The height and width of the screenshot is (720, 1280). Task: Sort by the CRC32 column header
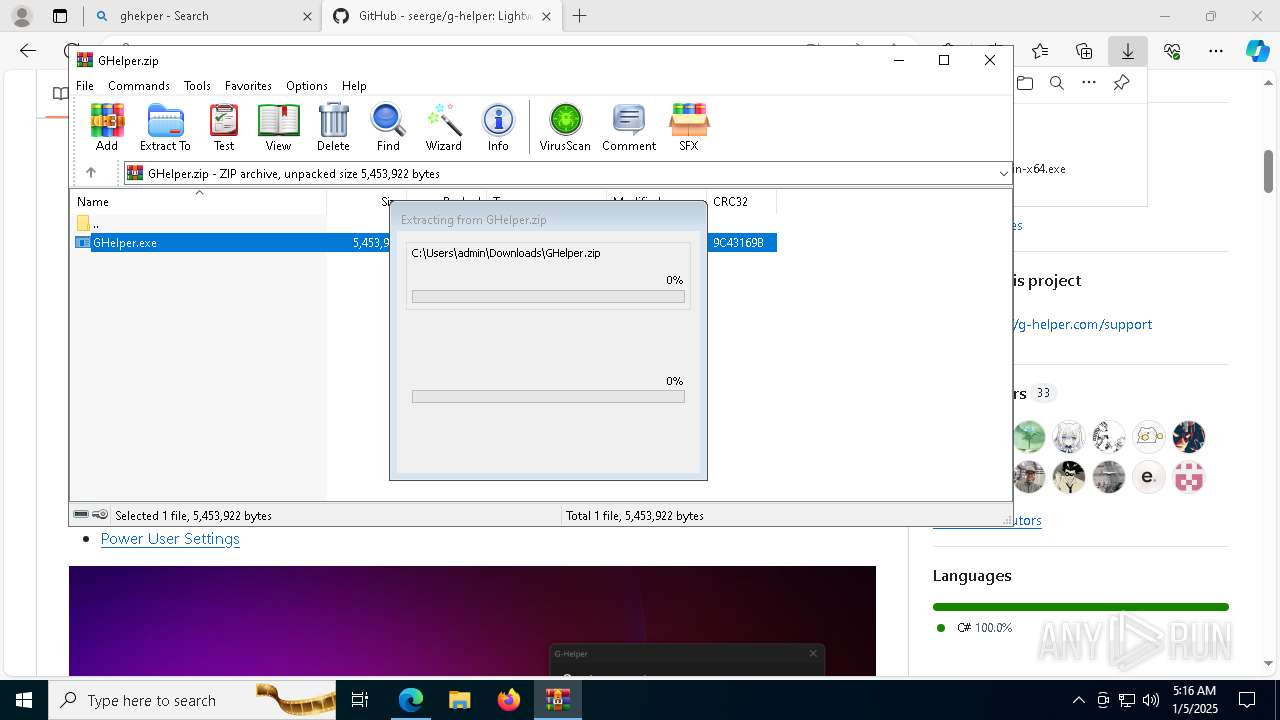(741, 201)
